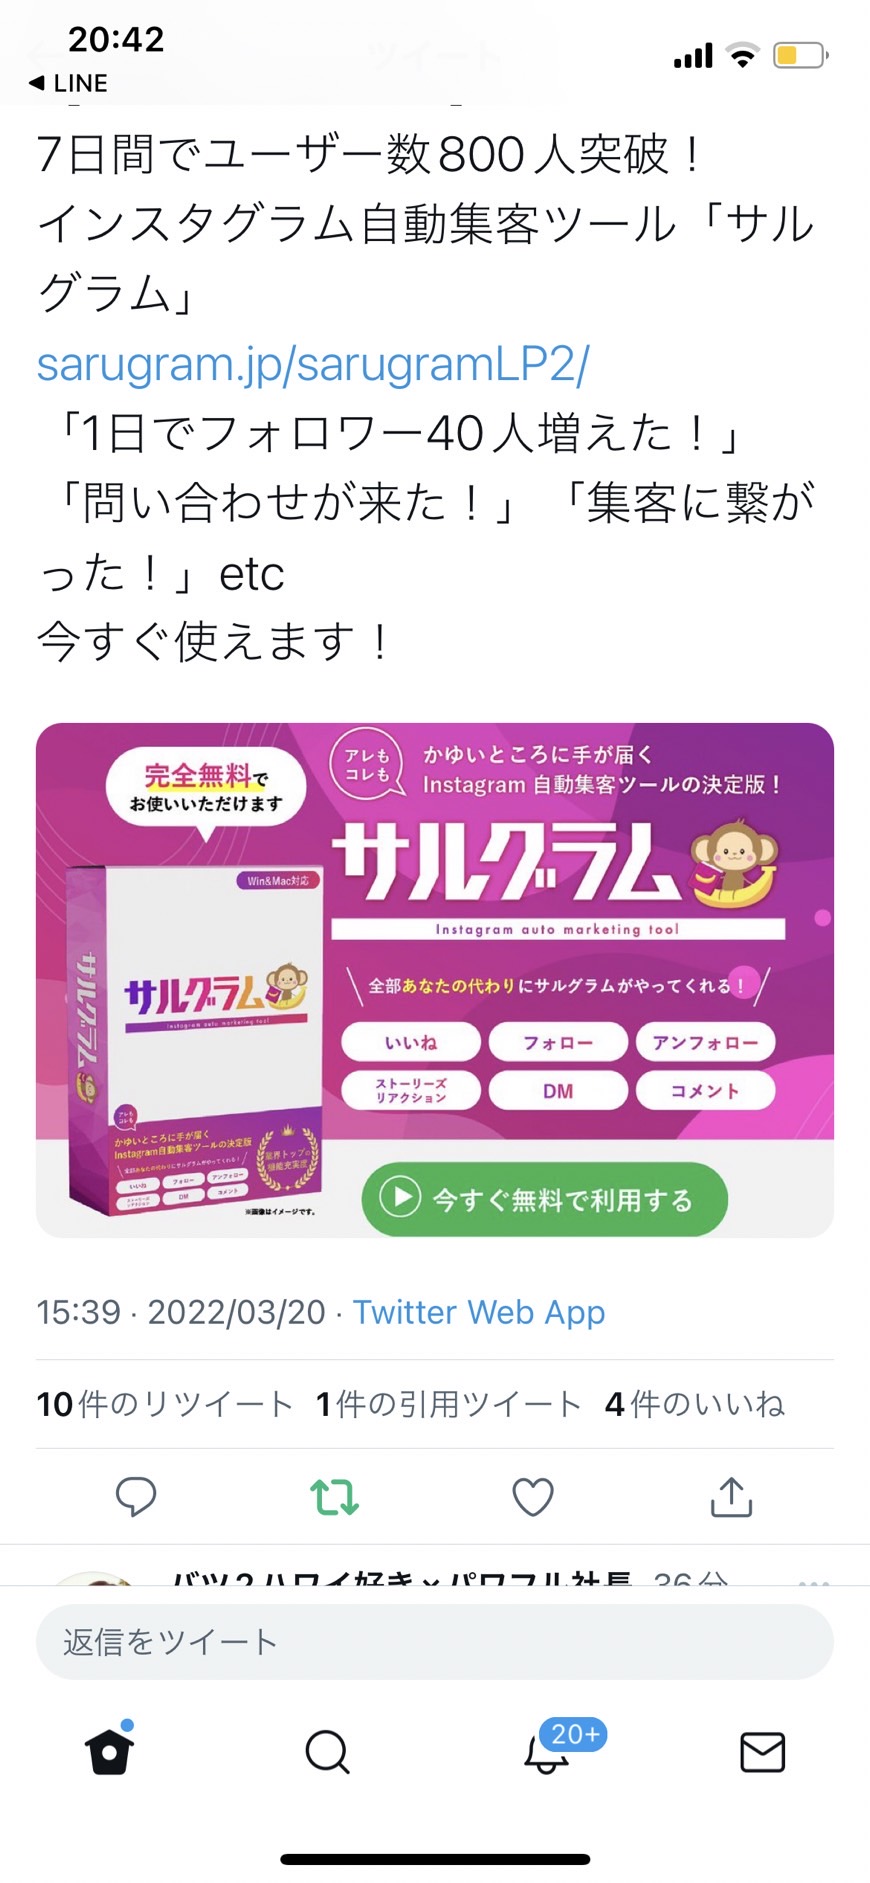
Task: Open the サルグラム promotional image card
Action: point(435,980)
